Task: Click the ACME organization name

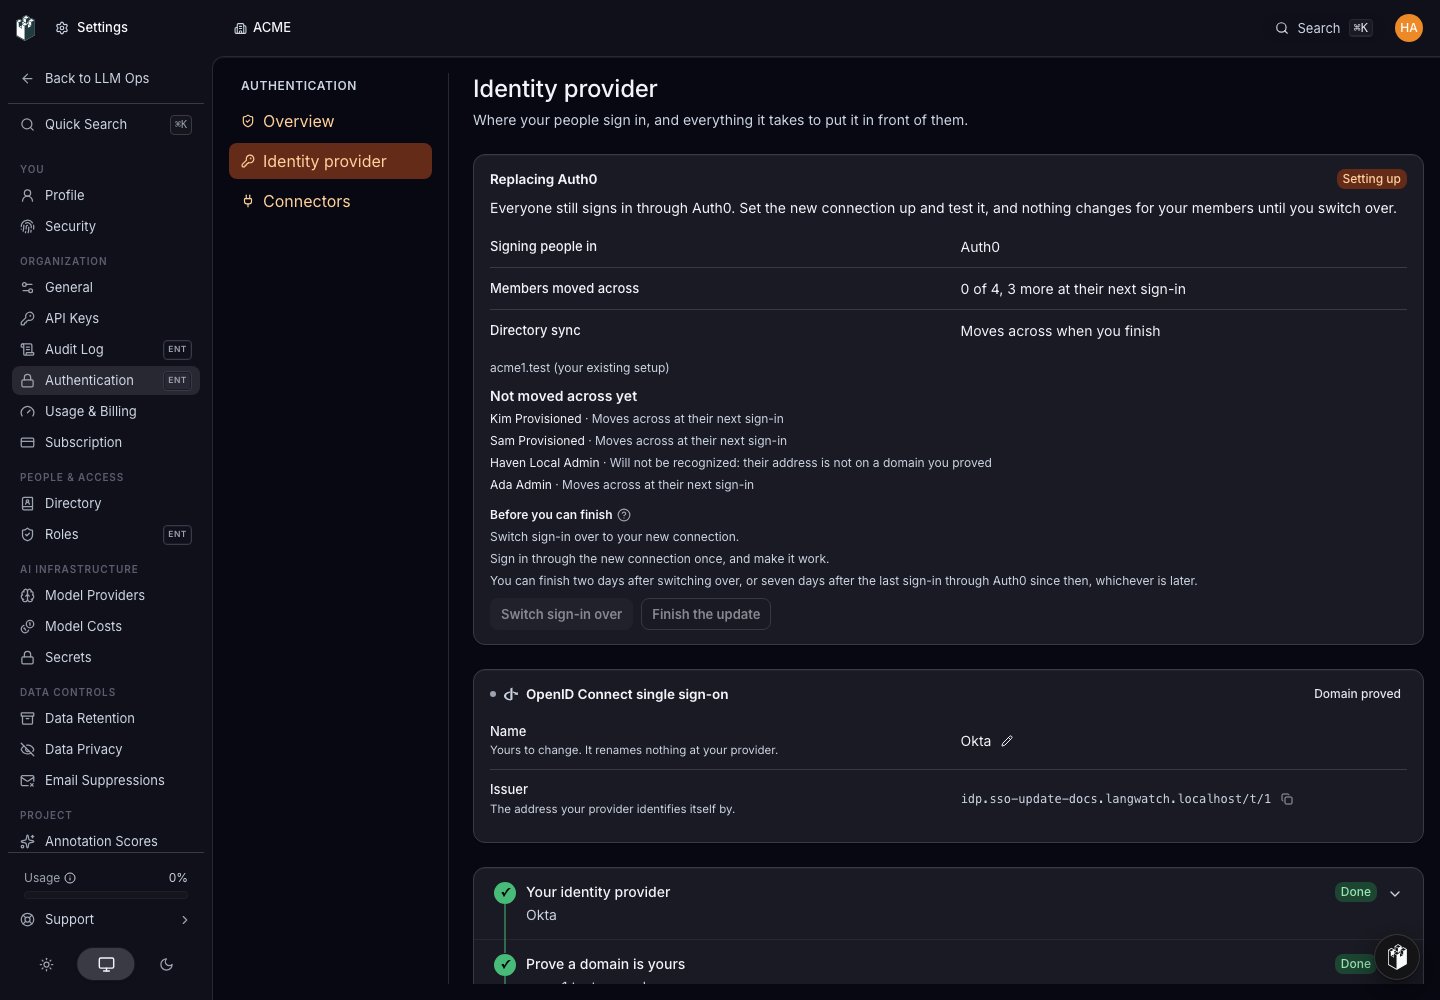Action: click(272, 28)
